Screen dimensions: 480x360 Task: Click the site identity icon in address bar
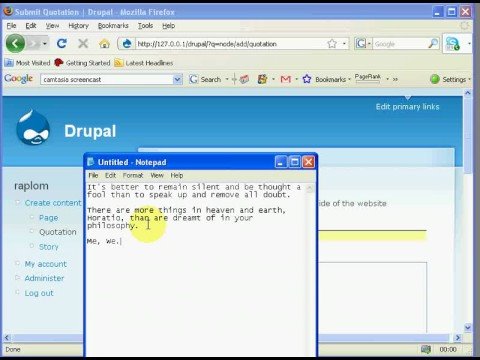tap(127, 44)
